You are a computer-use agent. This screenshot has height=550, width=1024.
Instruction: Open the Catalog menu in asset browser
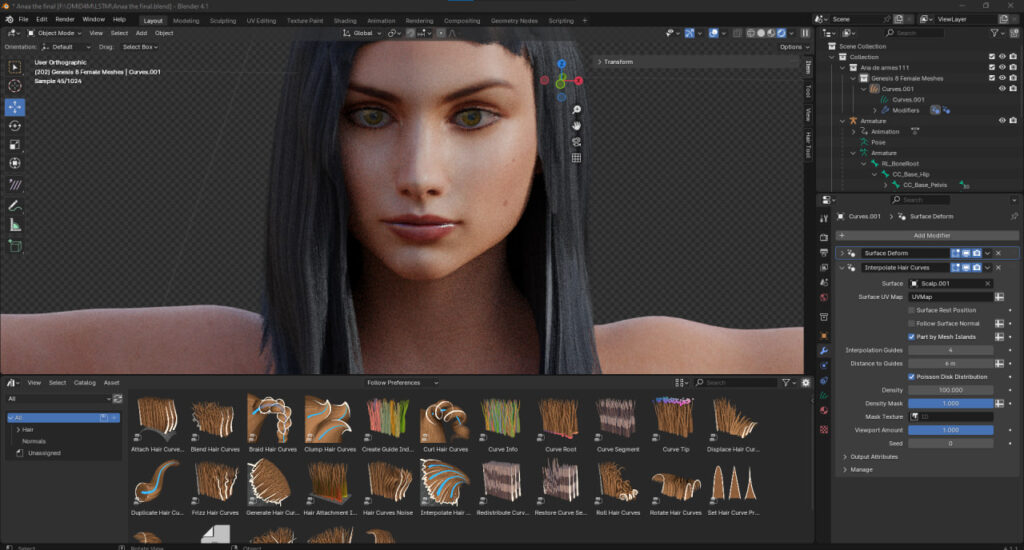[x=84, y=383]
